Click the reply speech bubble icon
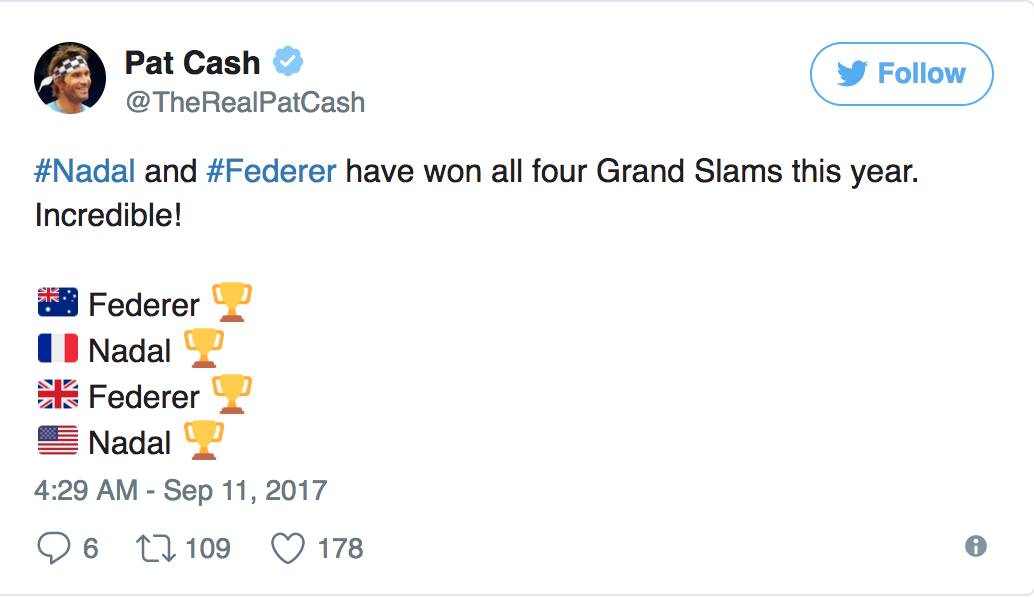Viewport: 1034px width, 598px height. [x=51, y=548]
